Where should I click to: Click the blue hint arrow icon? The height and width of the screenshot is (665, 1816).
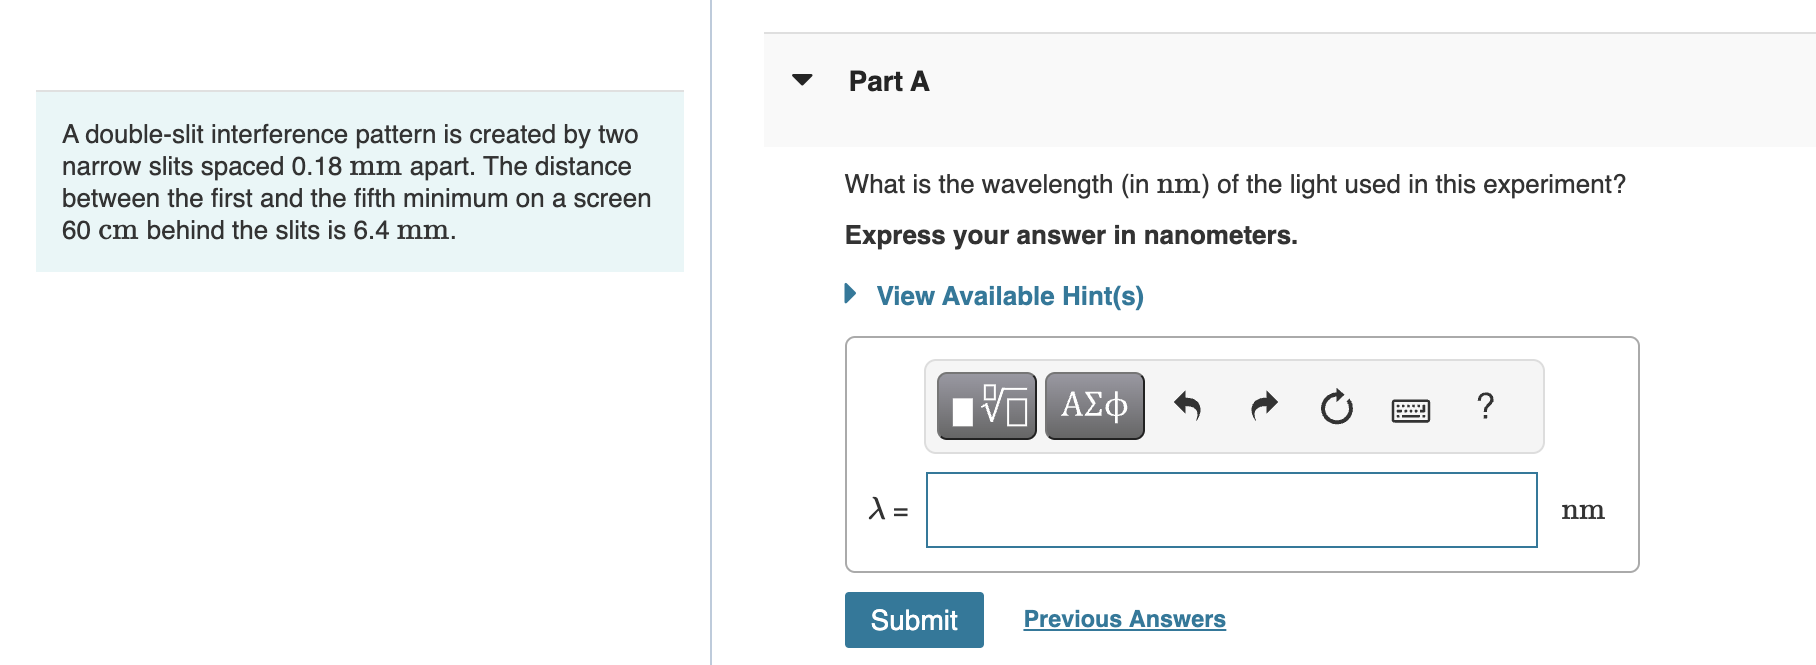click(851, 294)
